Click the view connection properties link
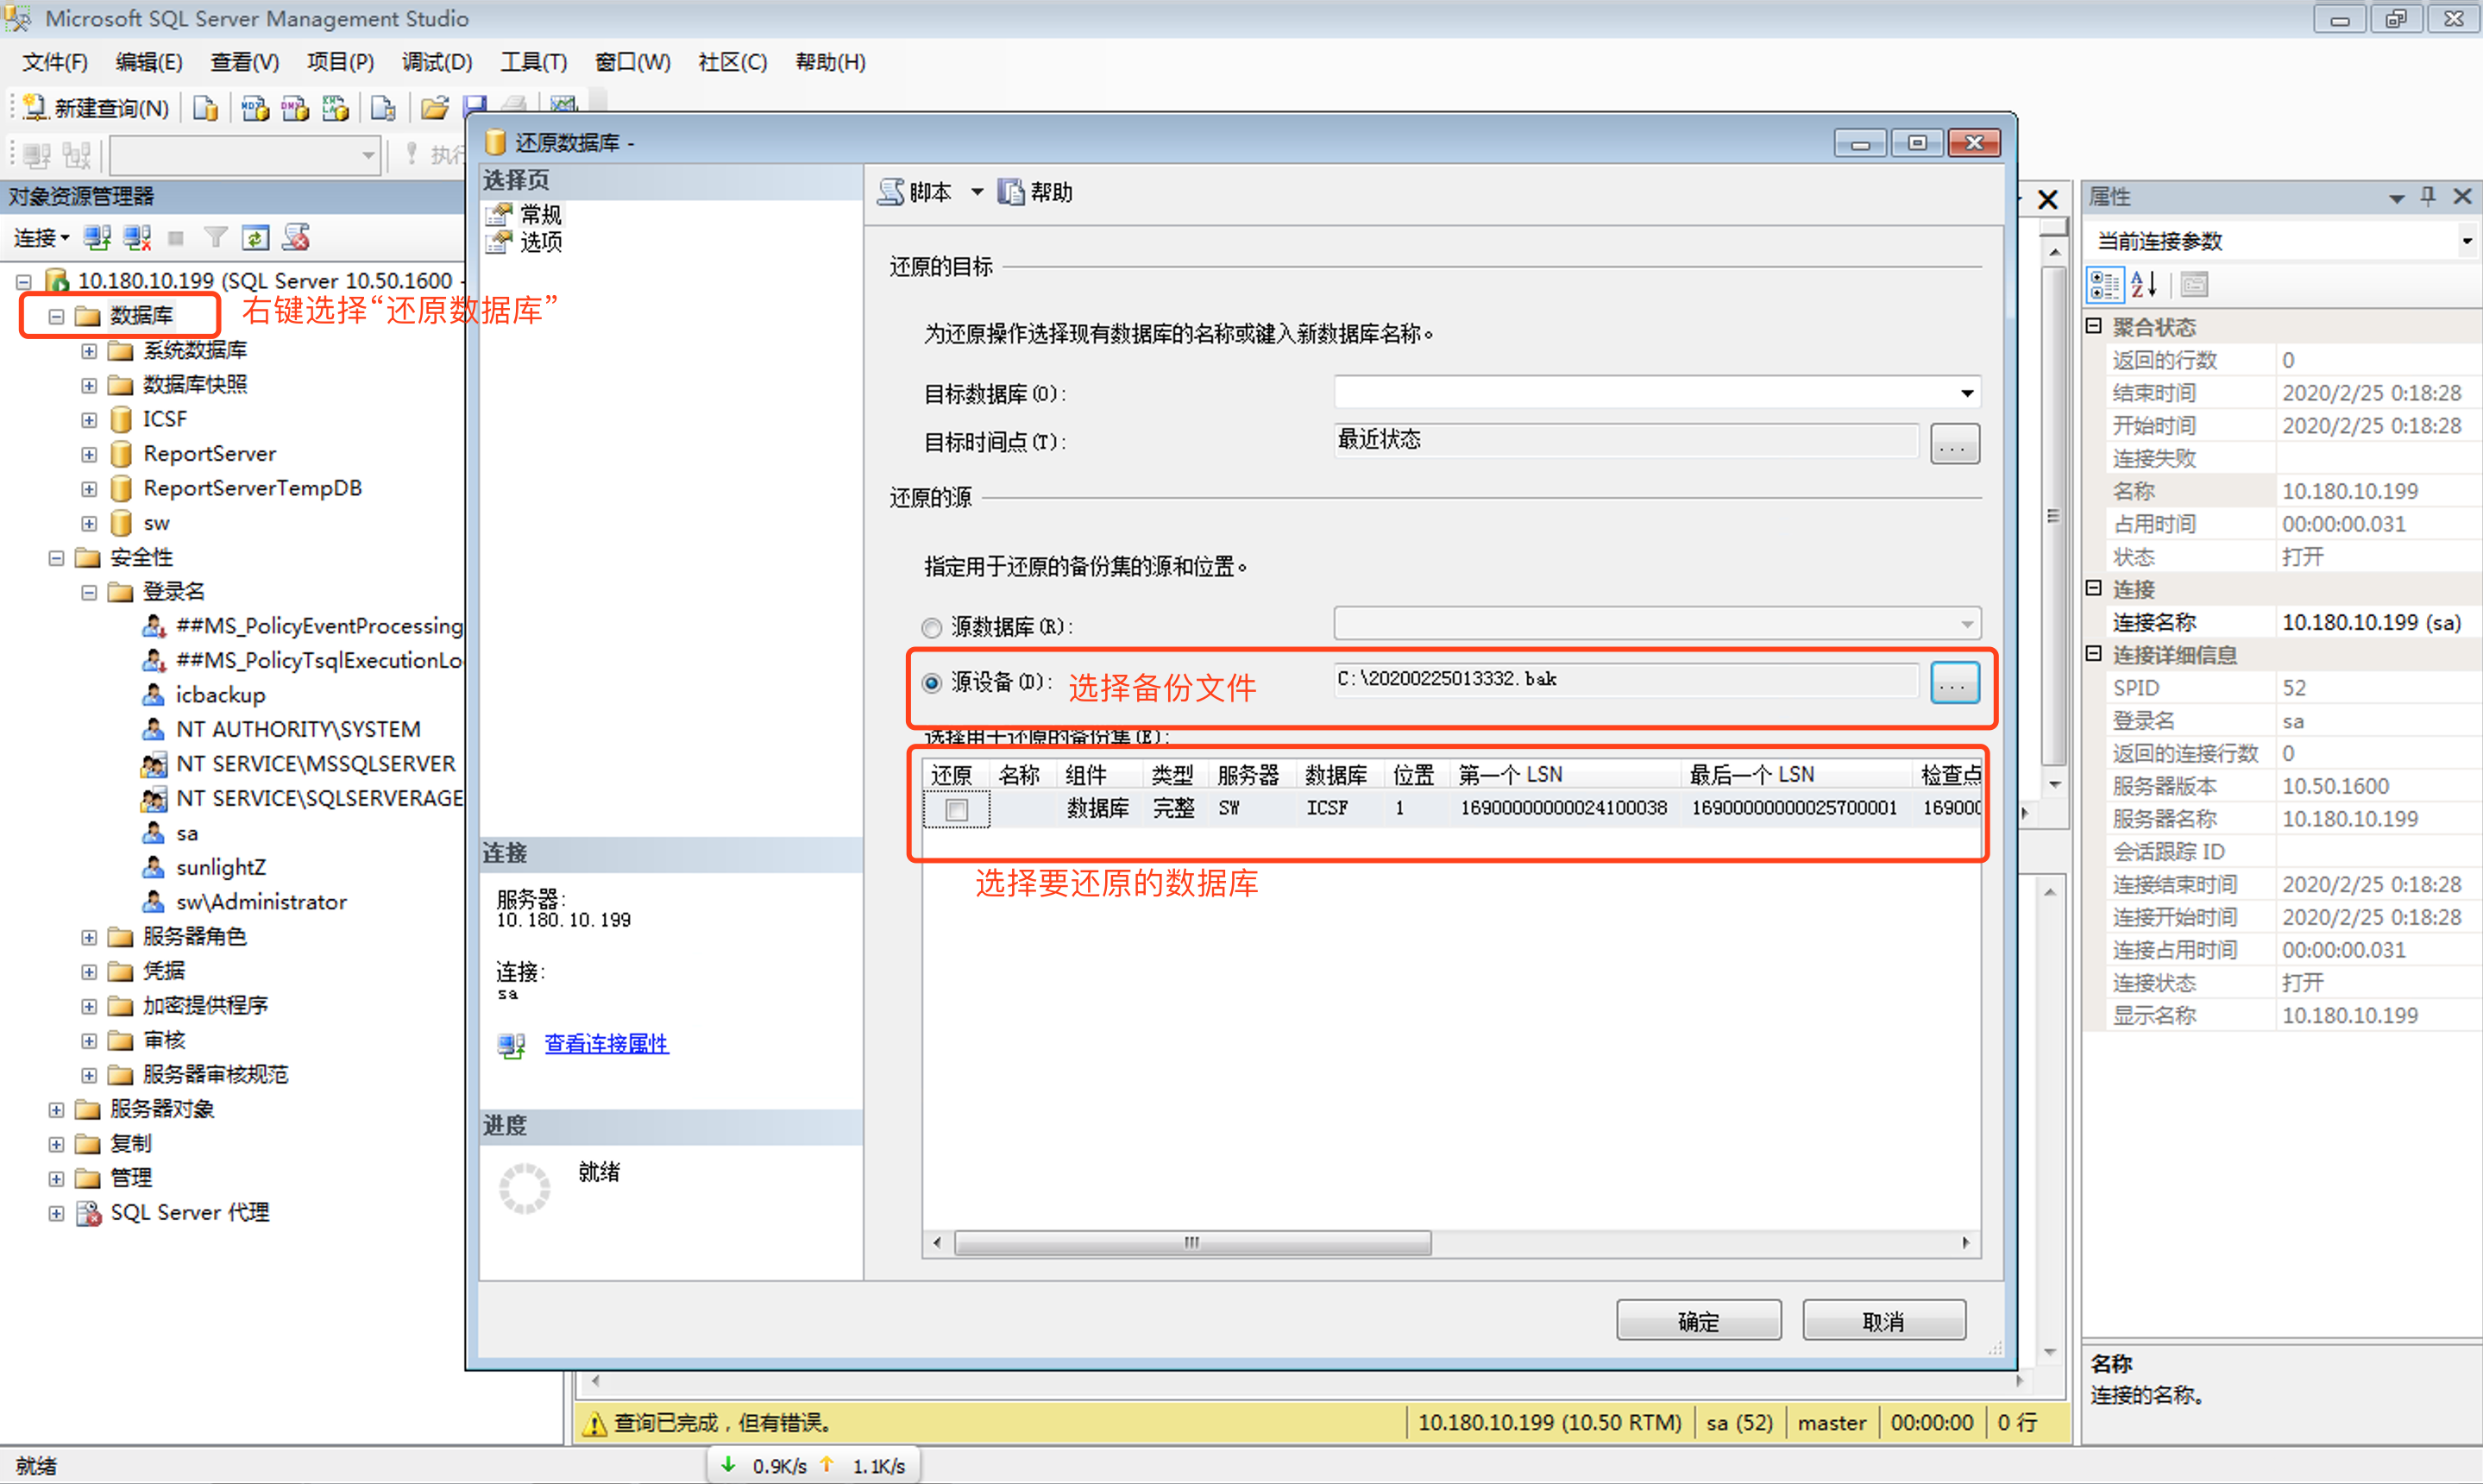Screen dimensions: 2483x1484 [x=606, y=1043]
